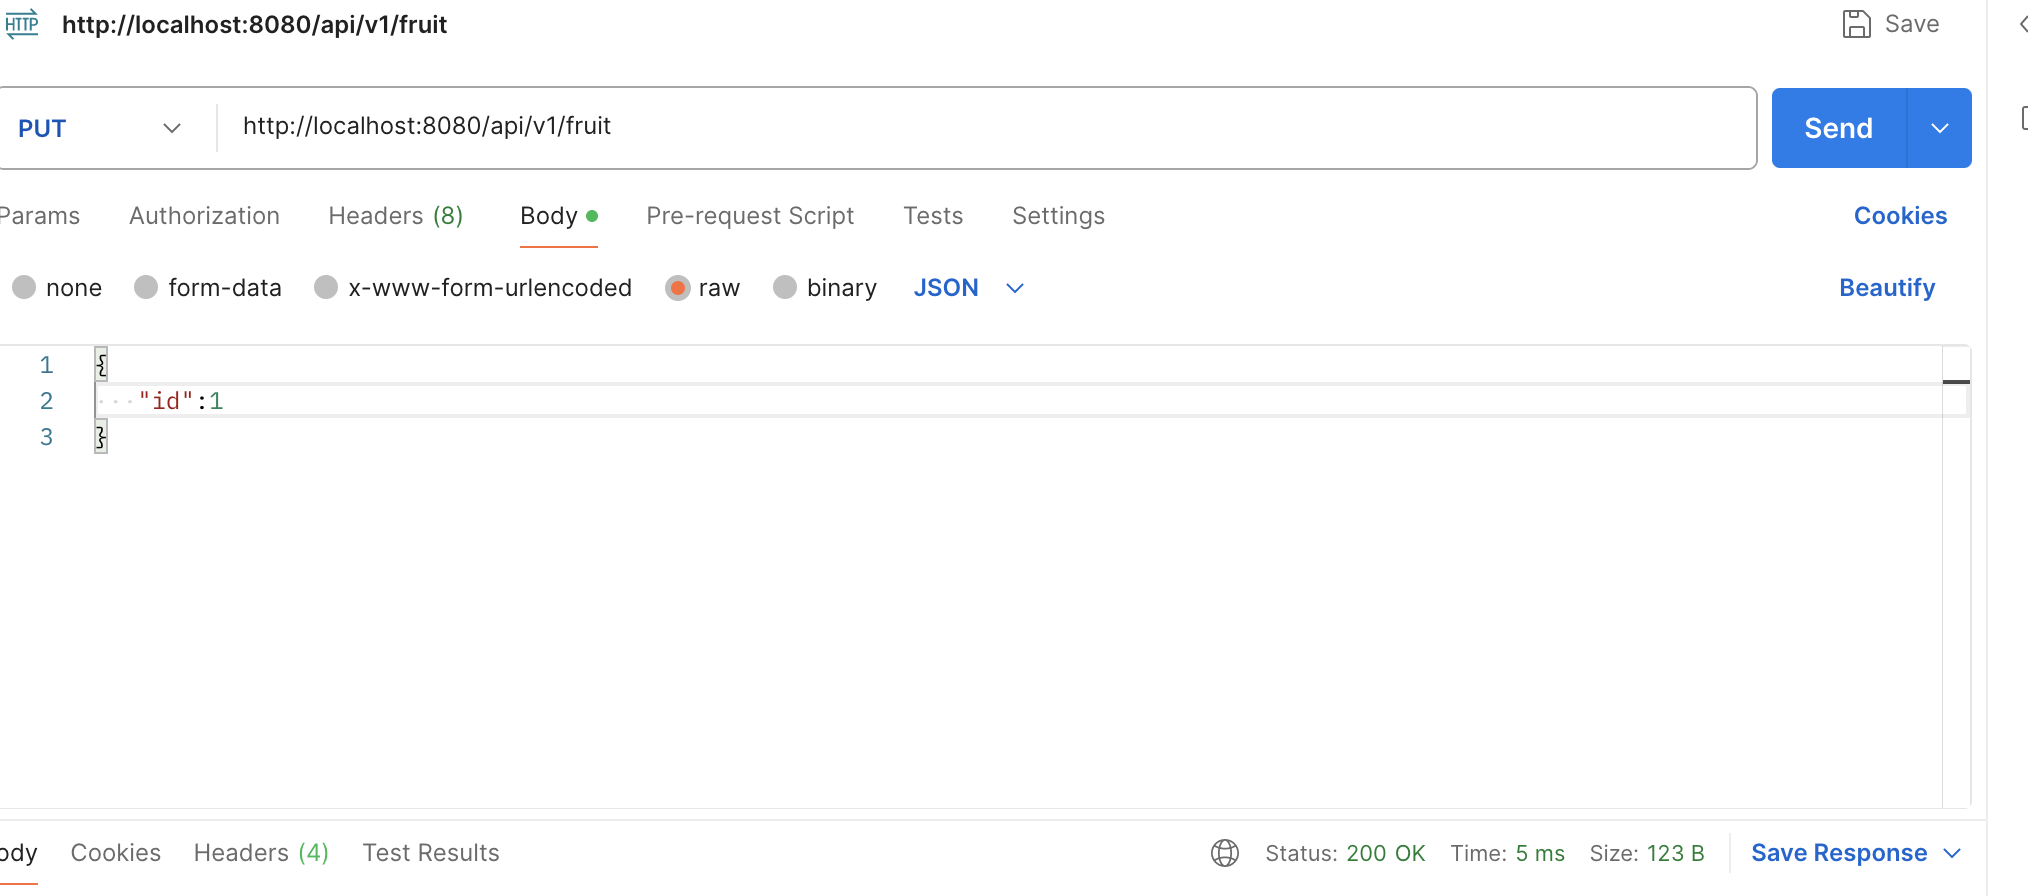Click the green dot on Body tab
This screenshot has width=2028, height=896.
pyautogui.click(x=592, y=216)
